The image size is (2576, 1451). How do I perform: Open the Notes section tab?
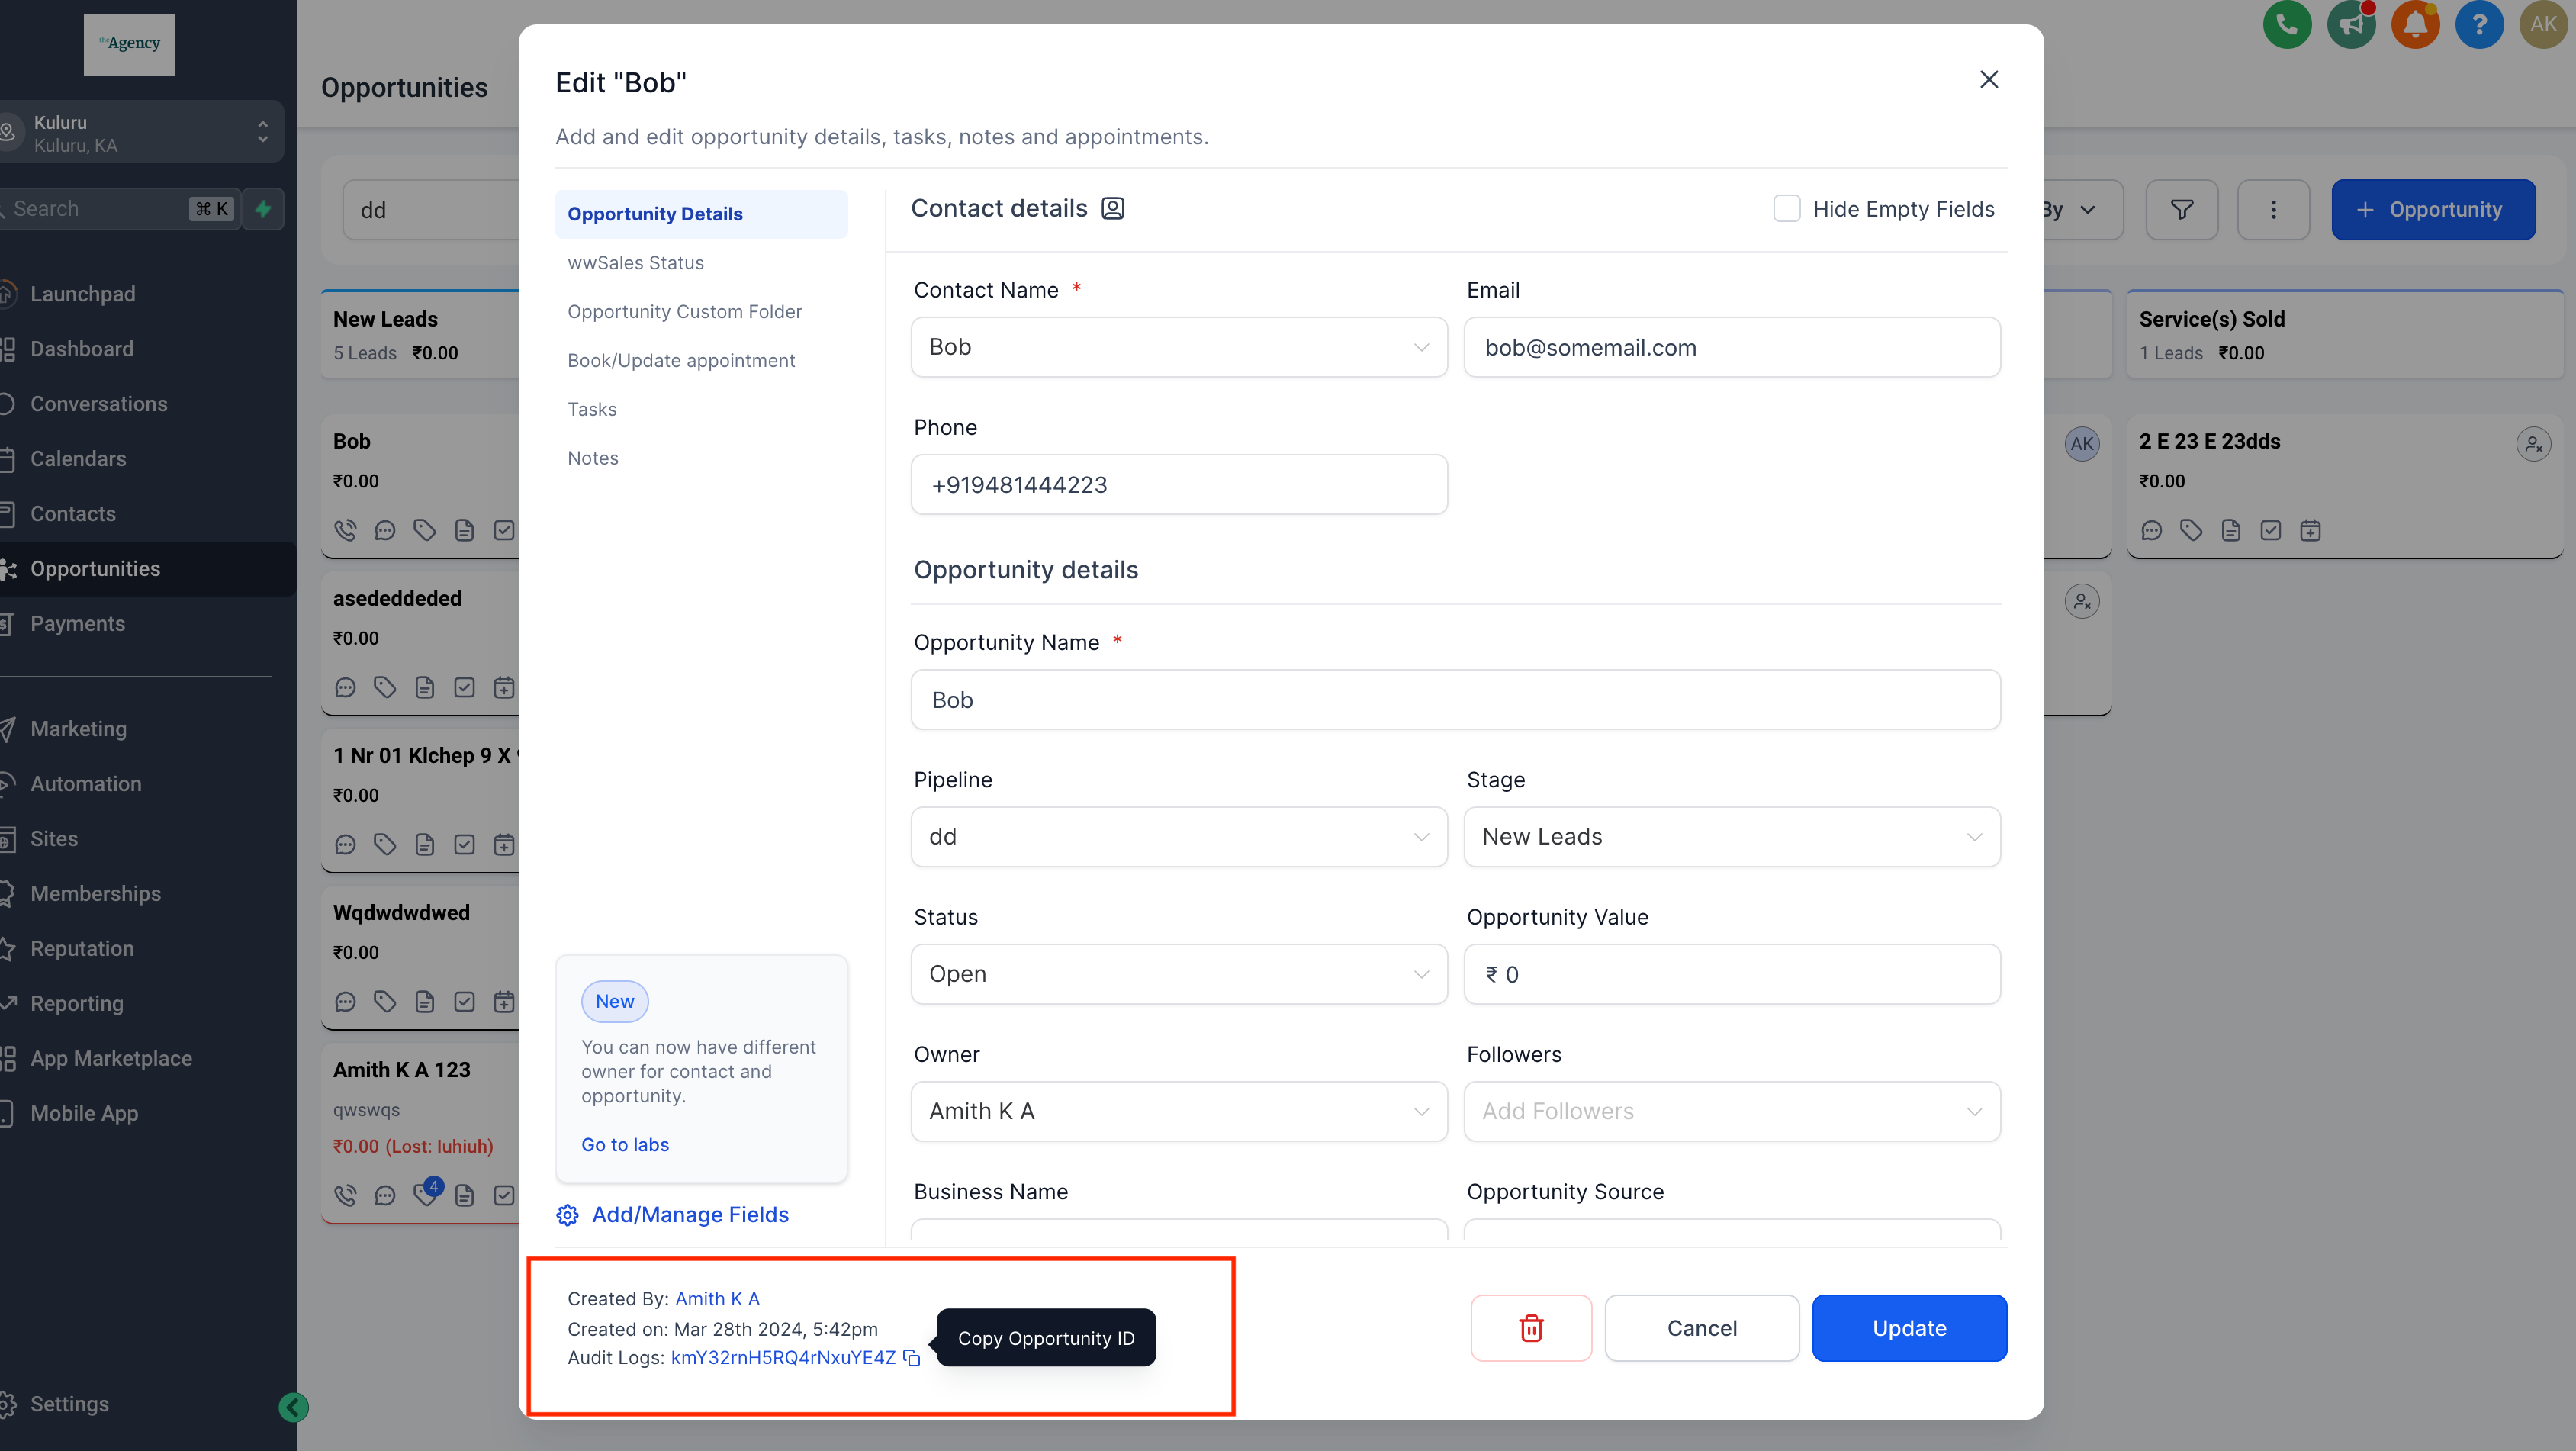point(592,458)
